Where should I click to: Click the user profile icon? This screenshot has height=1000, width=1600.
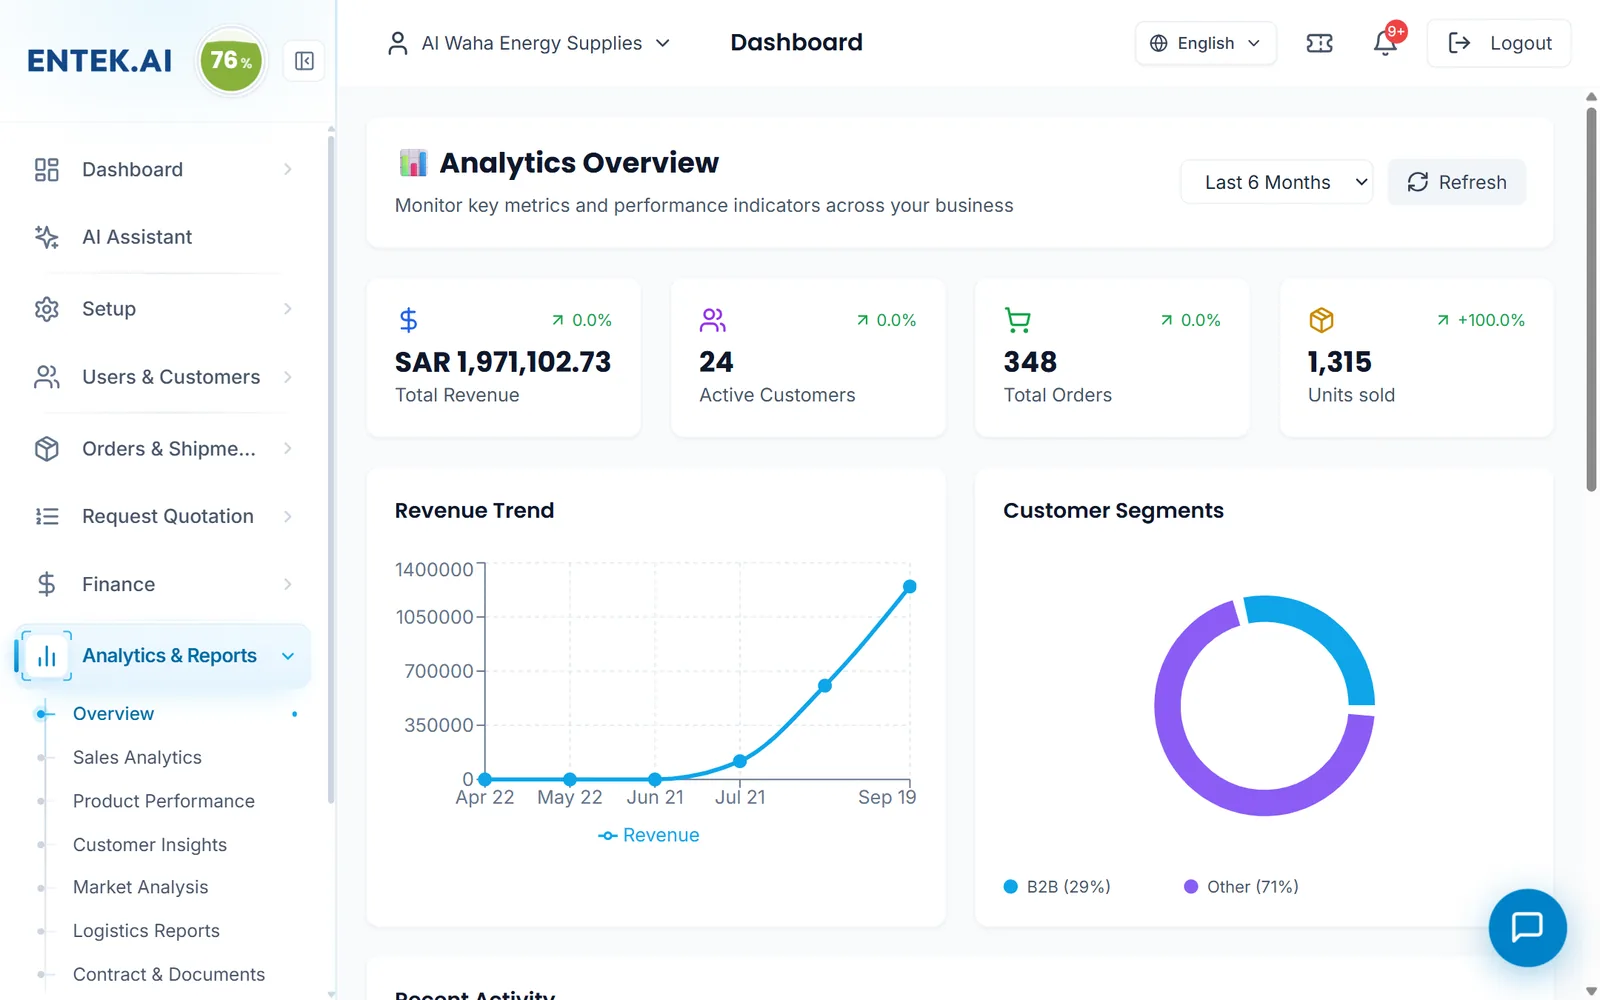397,43
